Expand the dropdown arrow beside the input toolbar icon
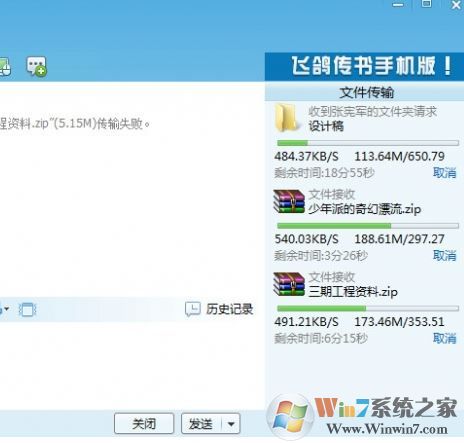 click(6, 309)
